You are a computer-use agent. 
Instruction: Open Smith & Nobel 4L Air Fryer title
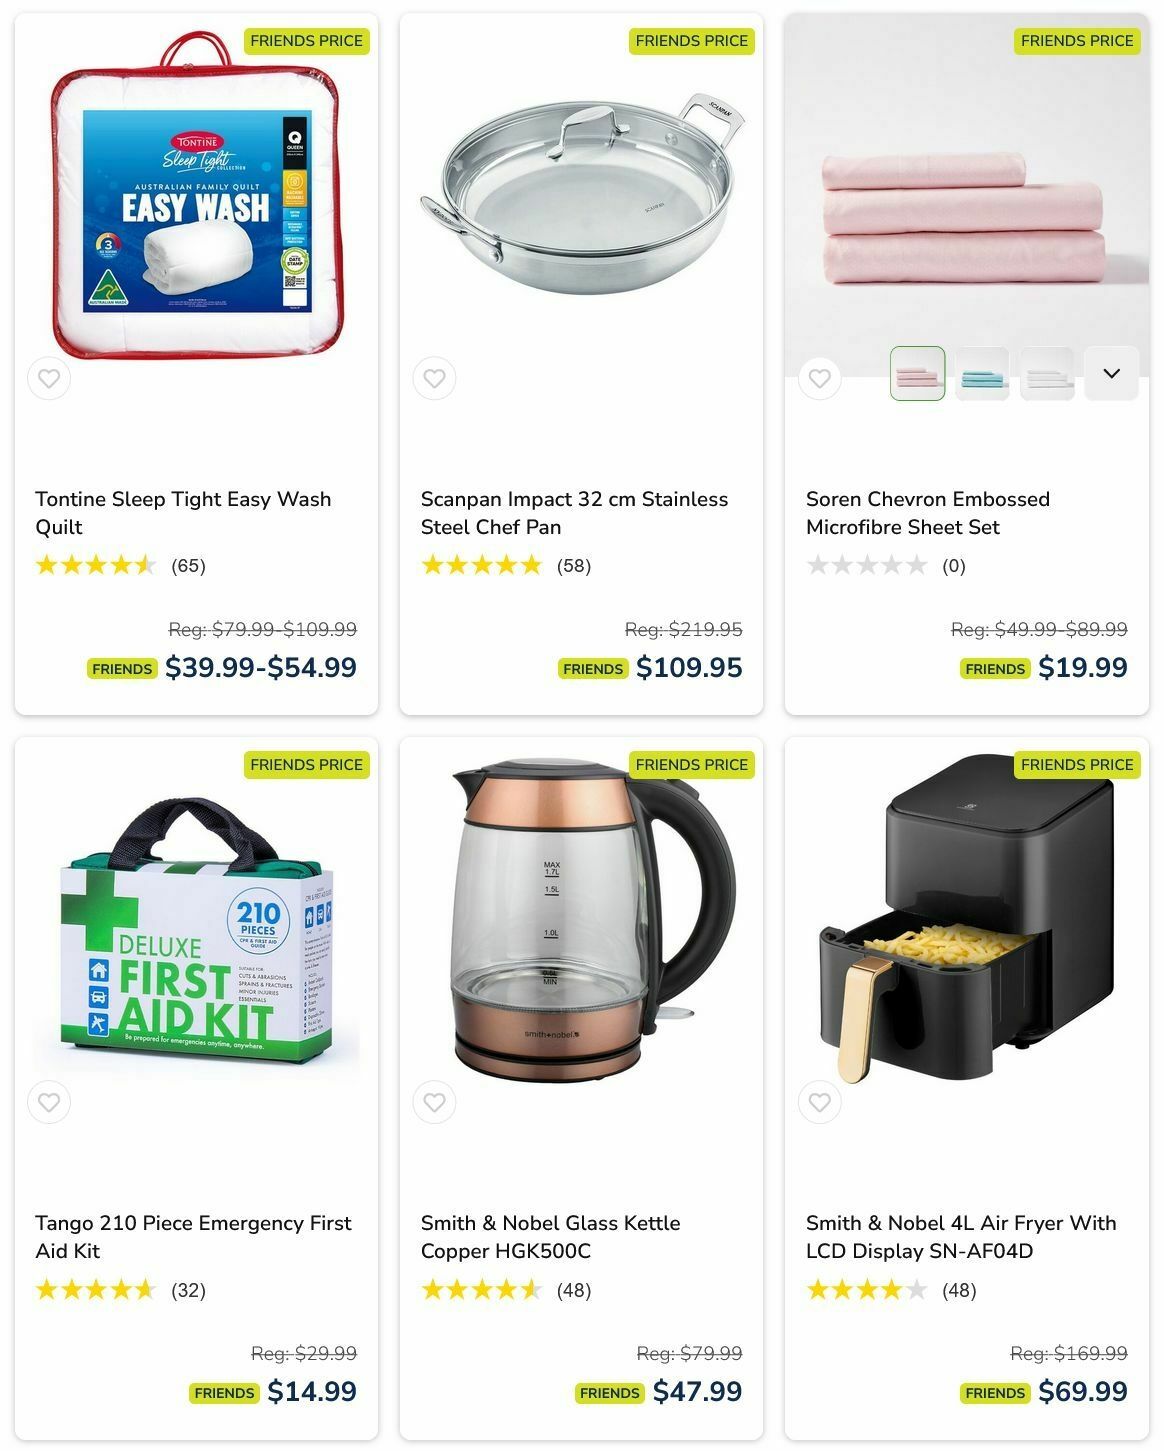coord(961,1237)
